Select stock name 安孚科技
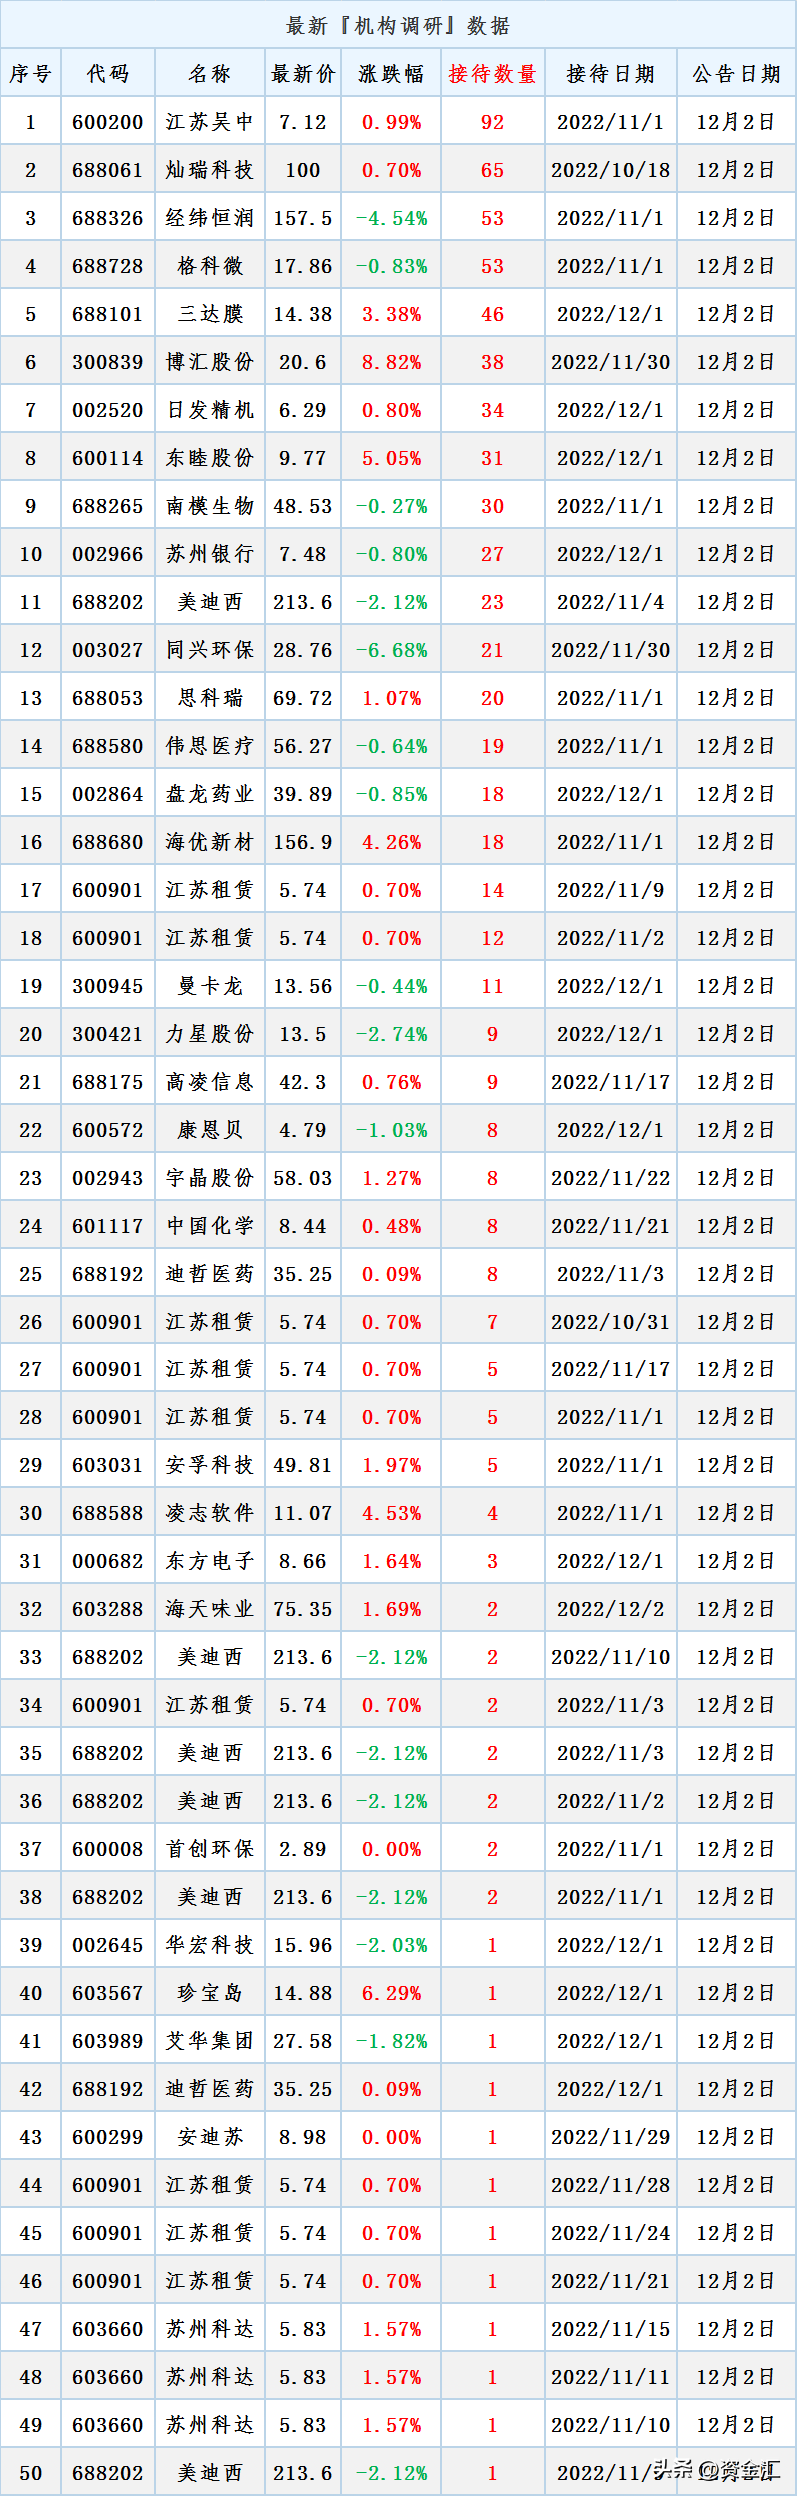The image size is (798, 2497). click(x=210, y=1465)
